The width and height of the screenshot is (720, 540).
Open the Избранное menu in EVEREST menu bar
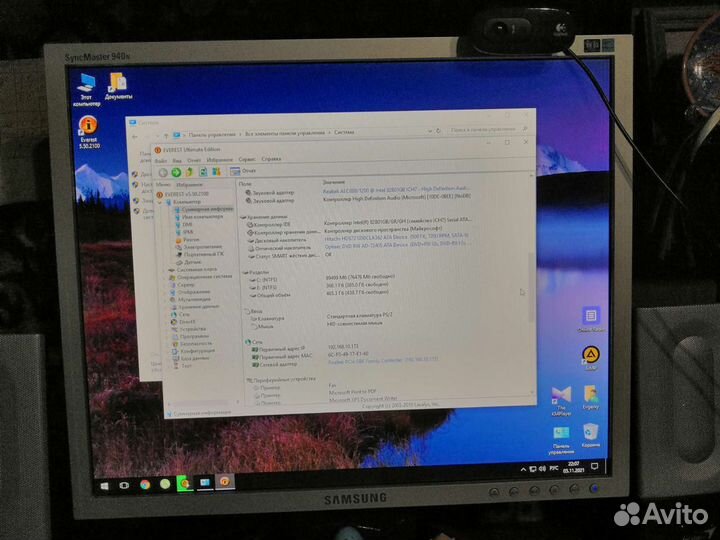(219, 160)
